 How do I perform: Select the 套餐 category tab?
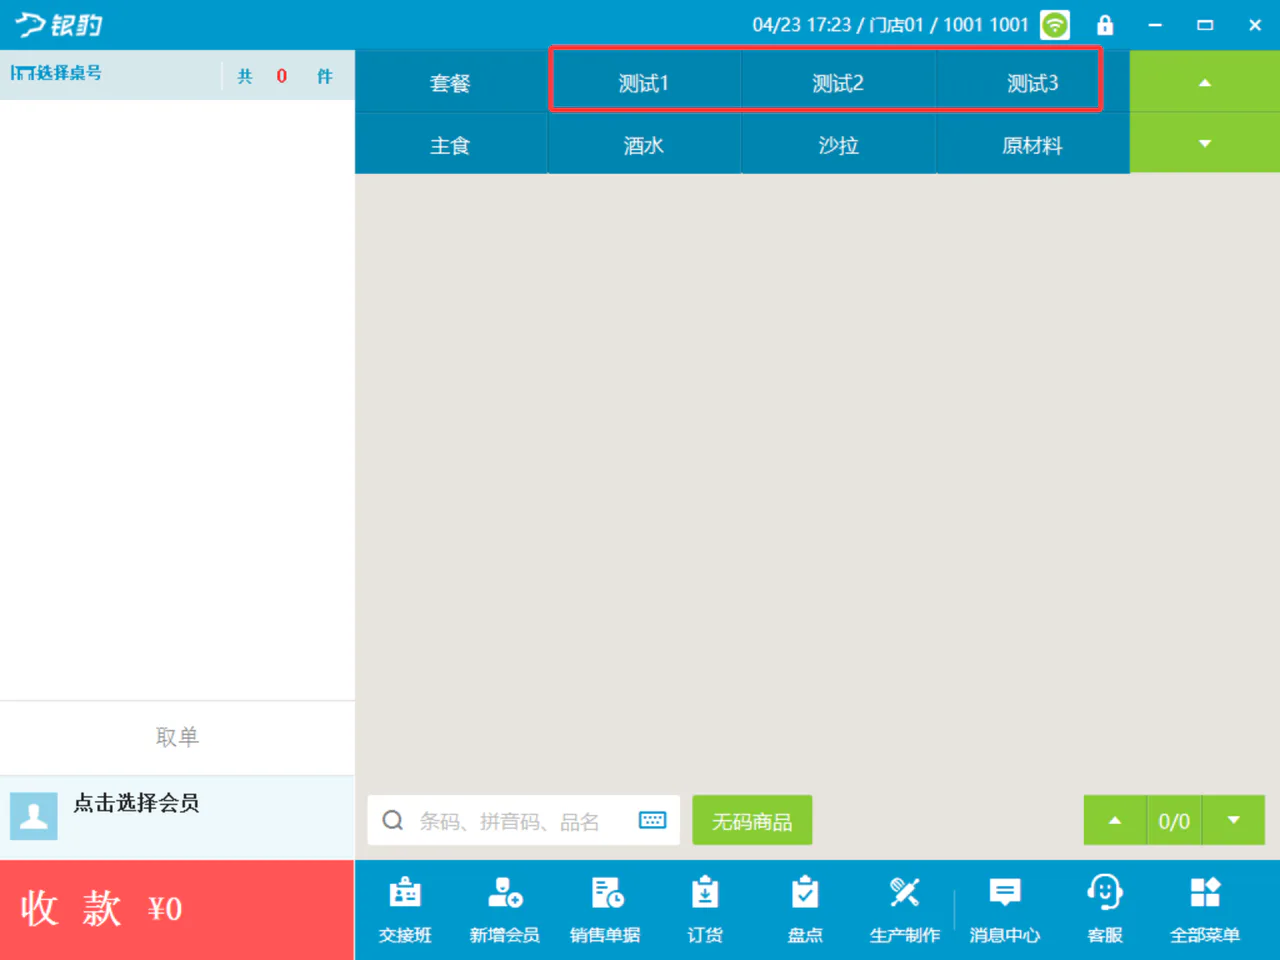[x=450, y=83]
